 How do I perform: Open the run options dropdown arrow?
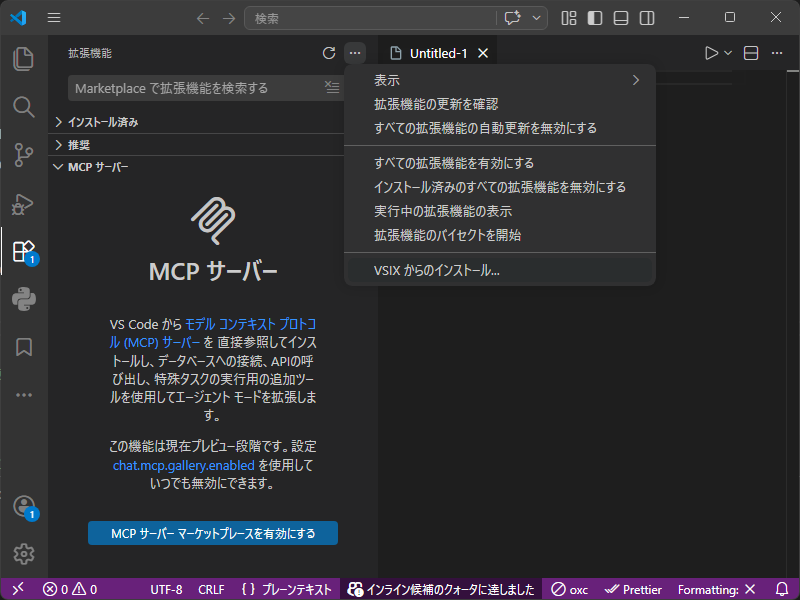(728, 53)
